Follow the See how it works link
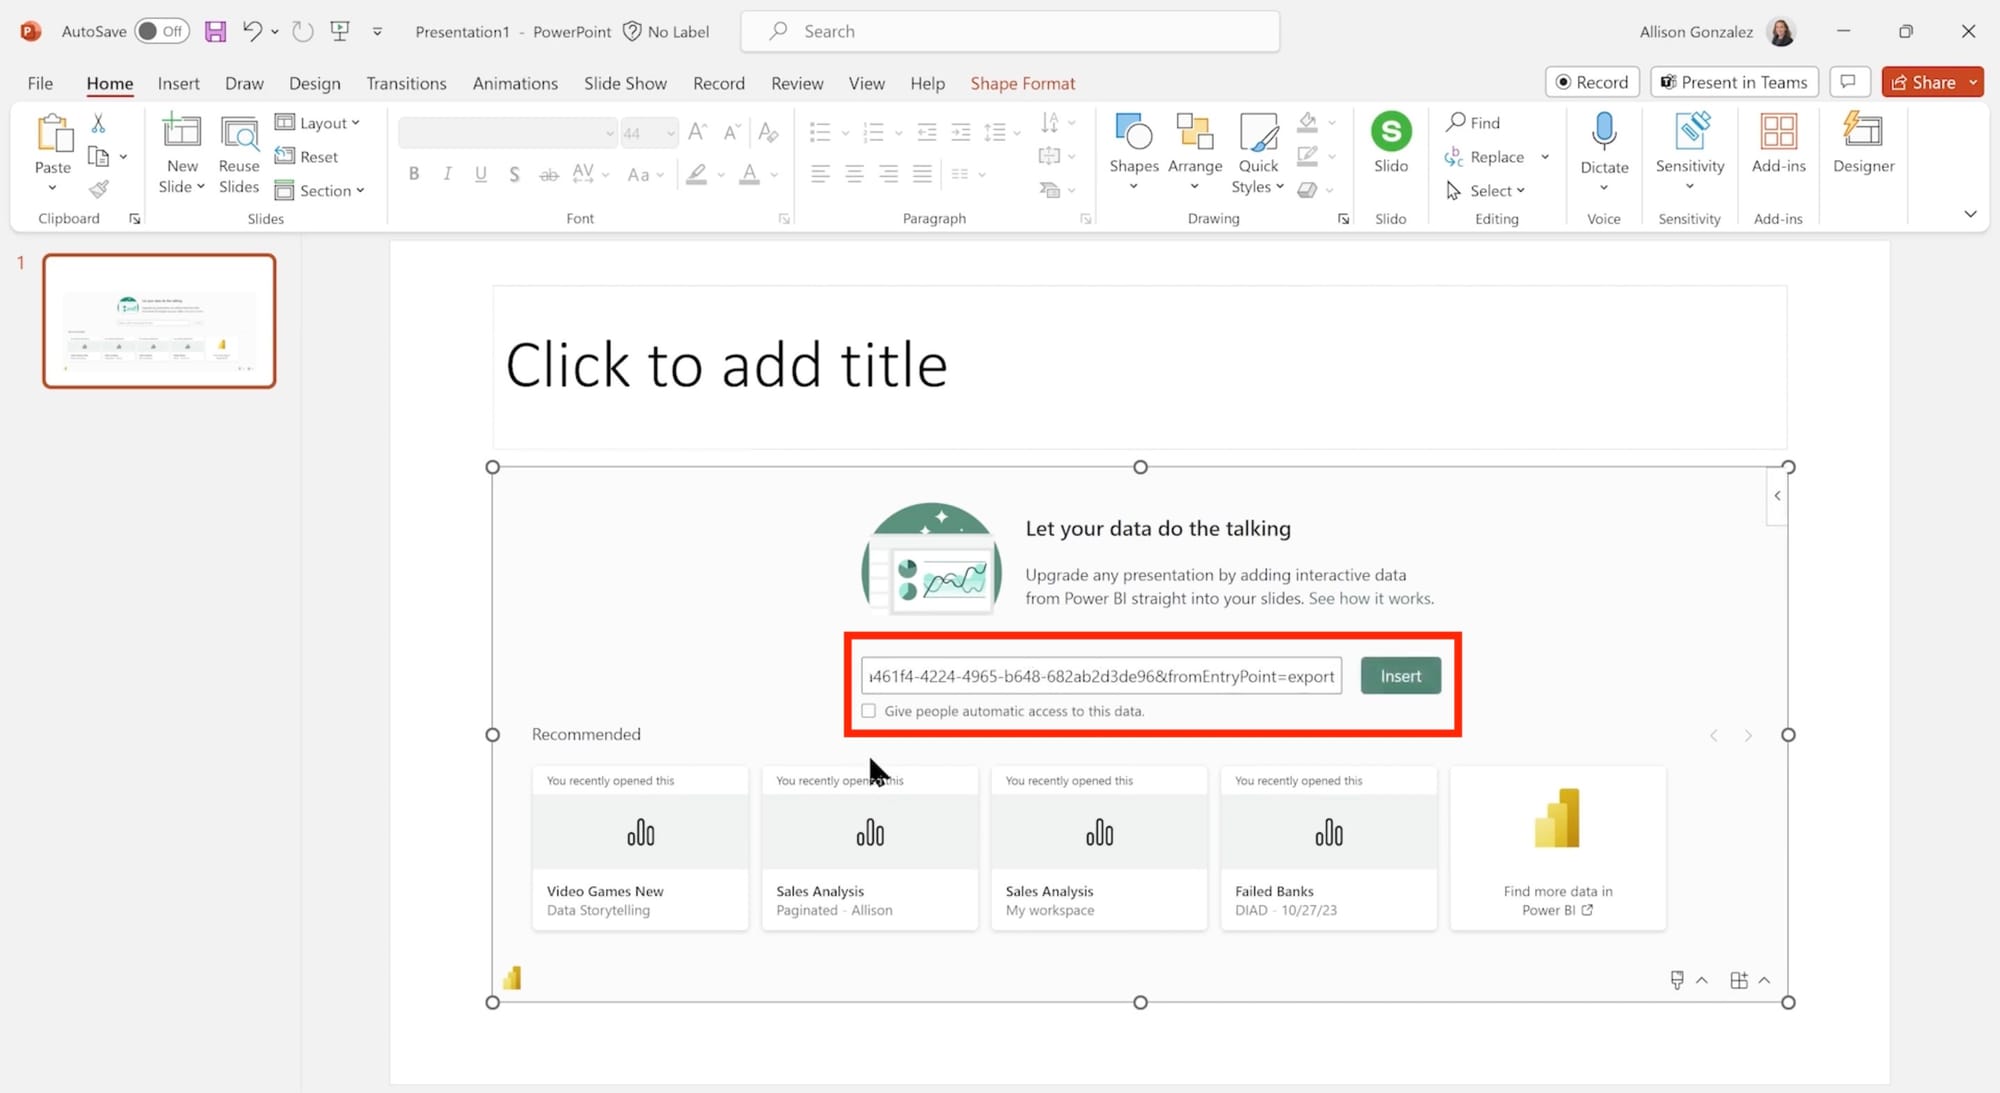2000x1093 pixels. pos(1371,598)
